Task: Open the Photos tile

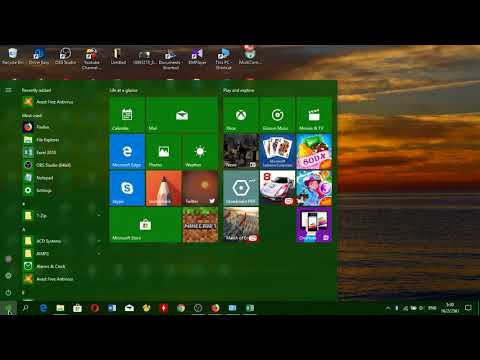Action: [x=164, y=152]
